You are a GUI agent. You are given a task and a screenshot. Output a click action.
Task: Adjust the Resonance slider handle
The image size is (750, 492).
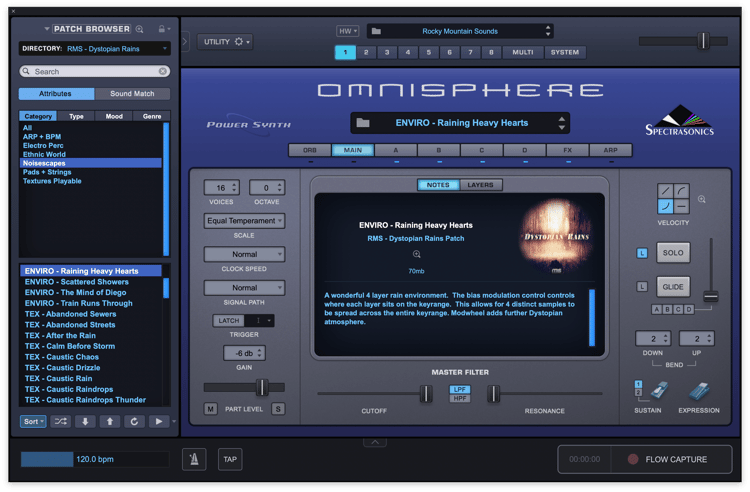494,394
